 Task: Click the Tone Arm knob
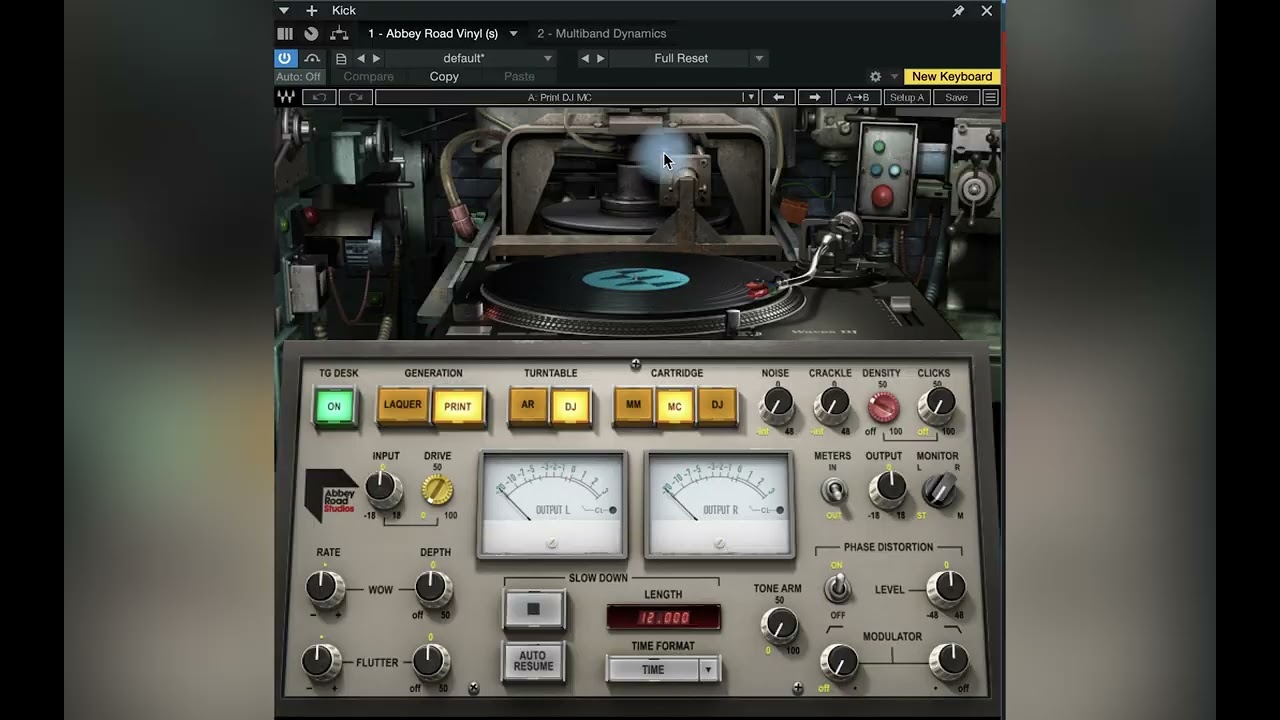(778, 625)
